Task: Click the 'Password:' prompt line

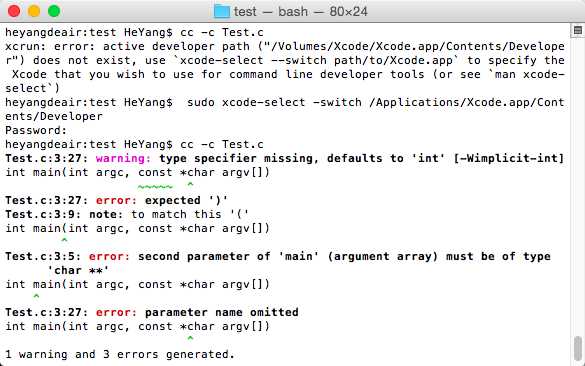Action: coord(36,131)
